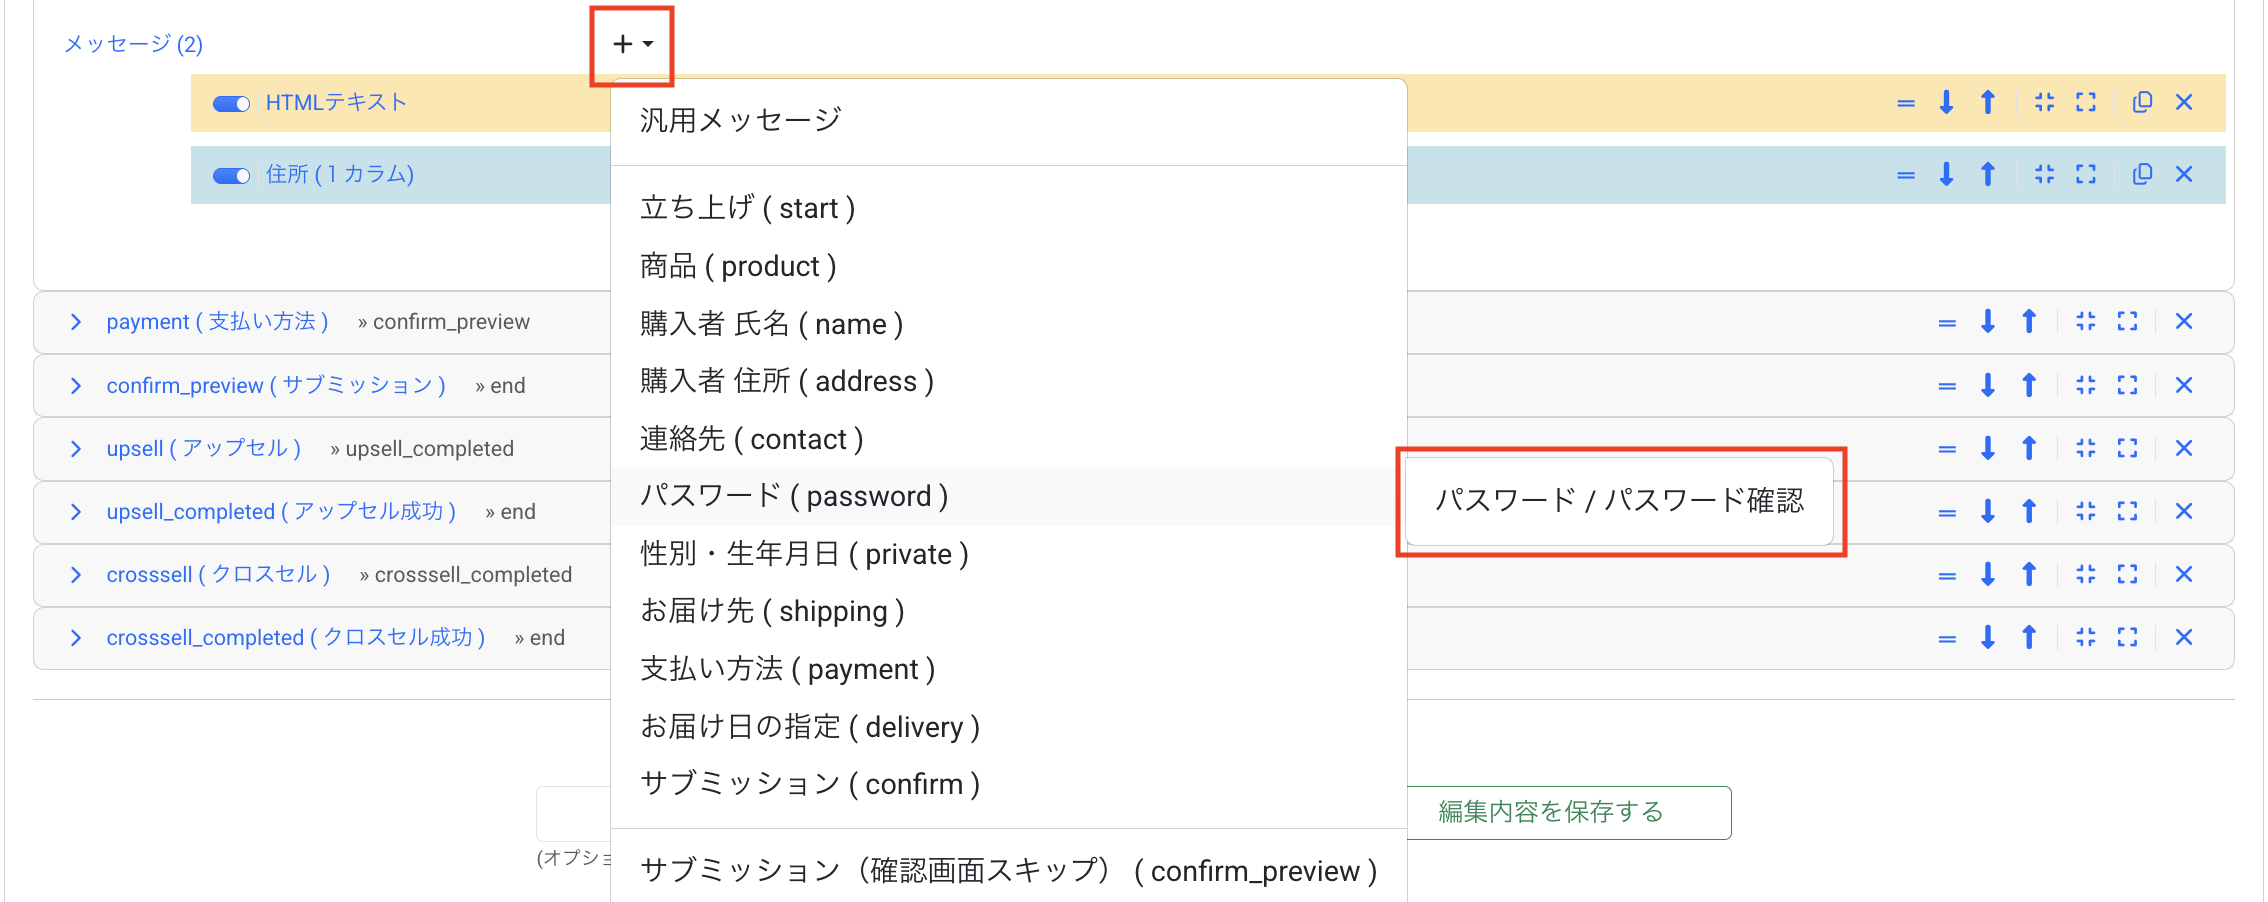Move the confirm_preview row down

pos(1988,385)
